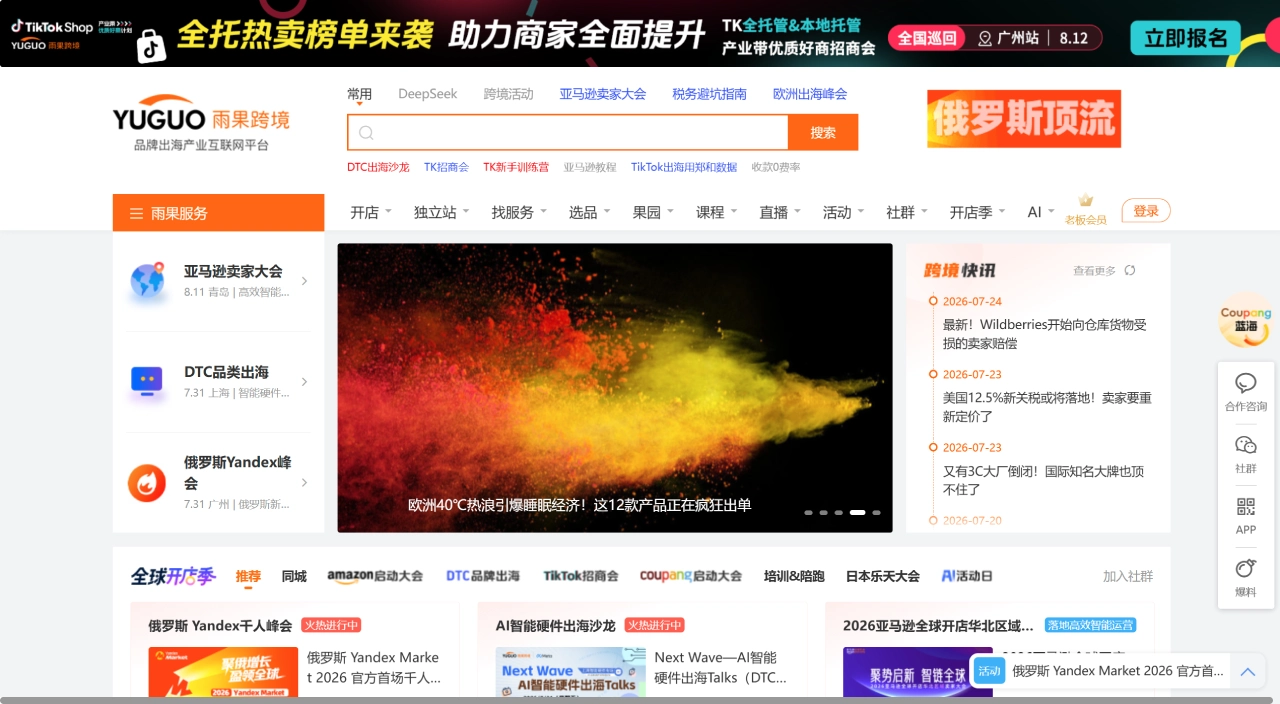
Task: Expand the 独立站 dropdown menu
Action: (442, 212)
